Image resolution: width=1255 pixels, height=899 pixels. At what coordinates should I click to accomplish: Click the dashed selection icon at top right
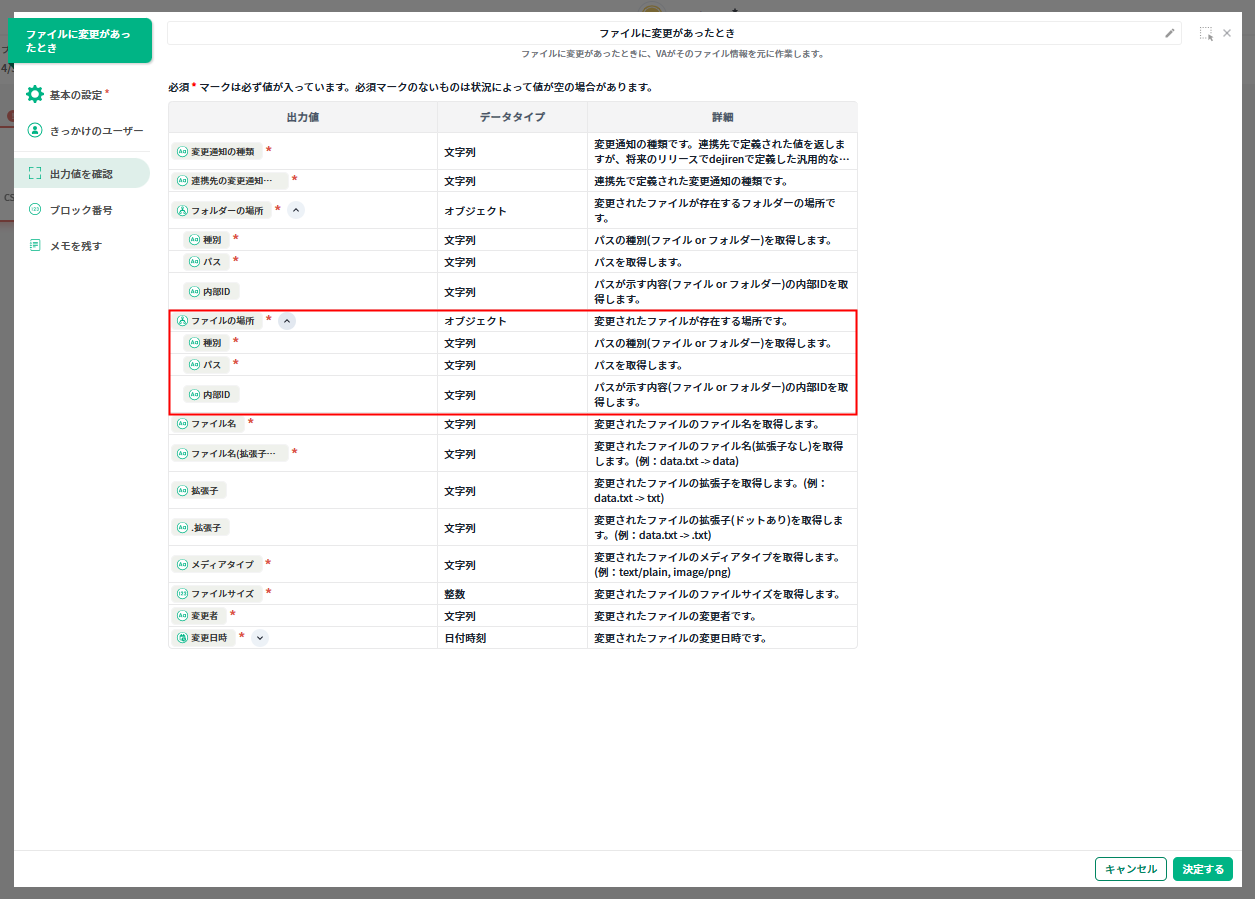coord(1206,33)
